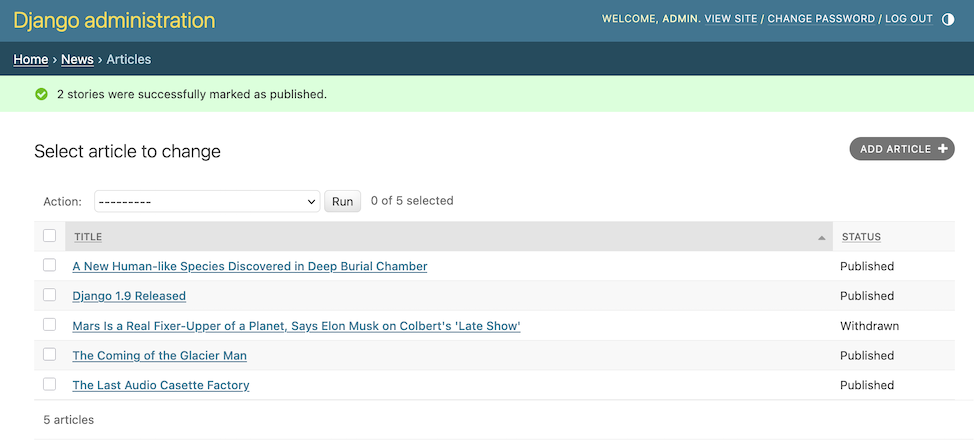The width and height of the screenshot is (974, 448).
Task: Open the Action dropdown menu
Action: click(207, 201)
